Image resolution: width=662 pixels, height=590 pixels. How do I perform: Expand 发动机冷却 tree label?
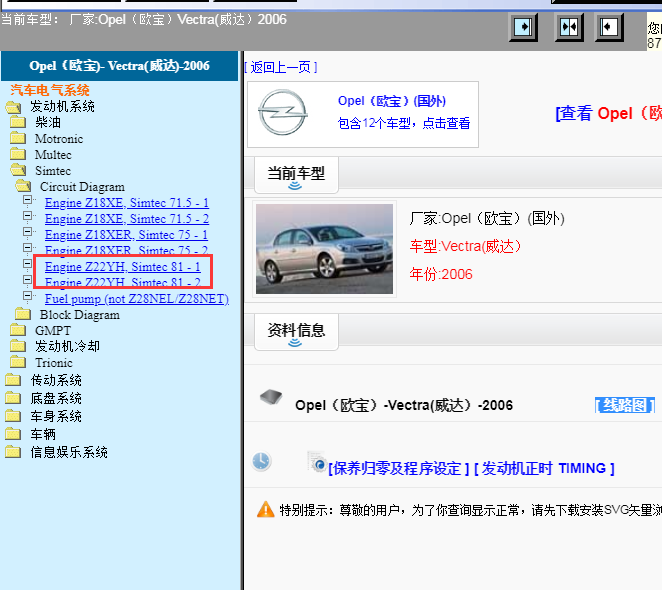click(x=68, y=346)
